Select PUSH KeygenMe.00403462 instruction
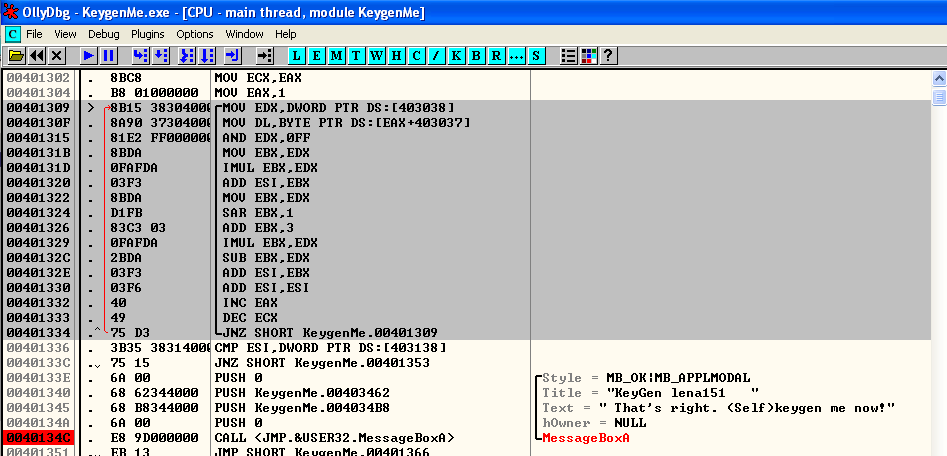Image resolution: width=947 pixels, height=456 pixels. (x=302, y=393)
